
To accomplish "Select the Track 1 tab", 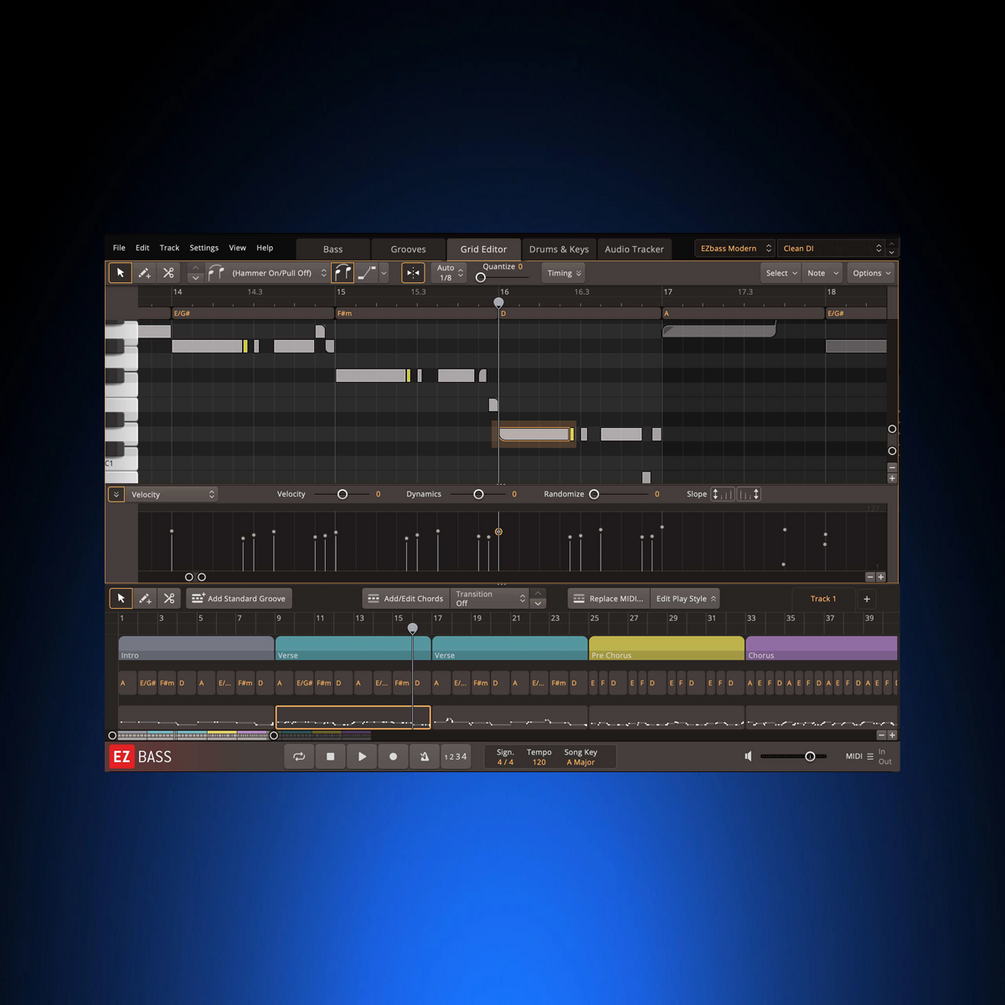I will (823, 599).
